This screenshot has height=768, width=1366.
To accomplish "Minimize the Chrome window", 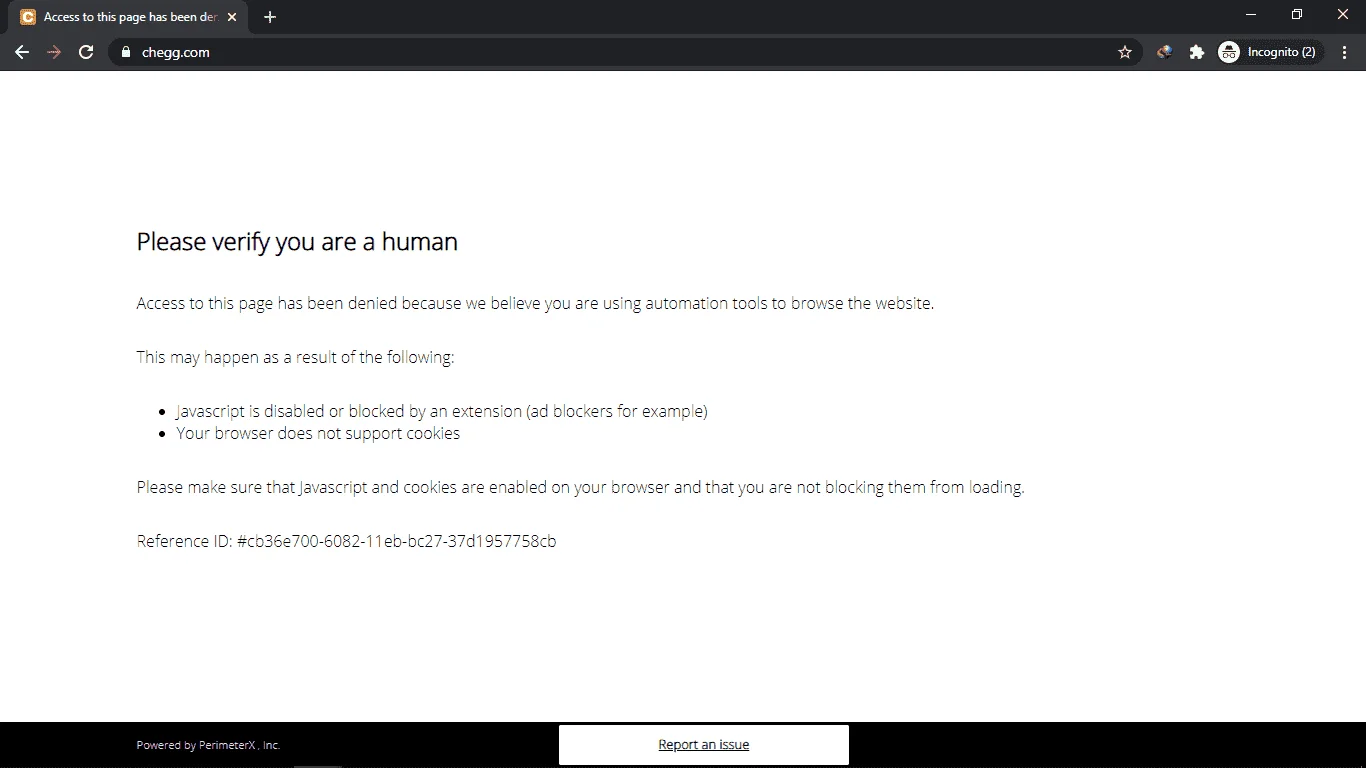I will (x=1251, y=14).
